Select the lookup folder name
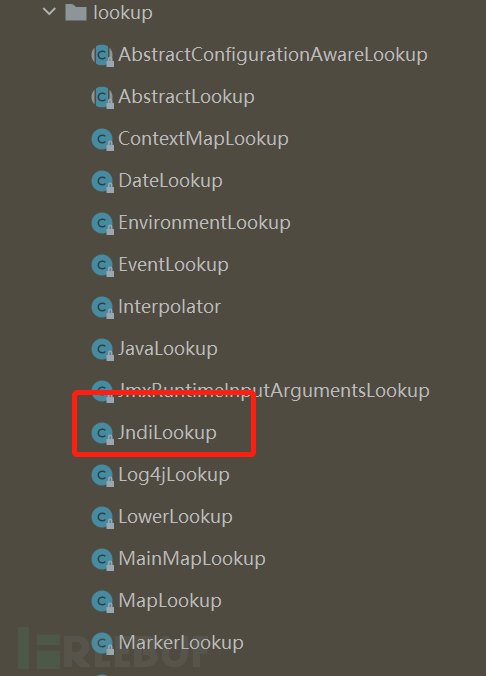 coord(123,13)
